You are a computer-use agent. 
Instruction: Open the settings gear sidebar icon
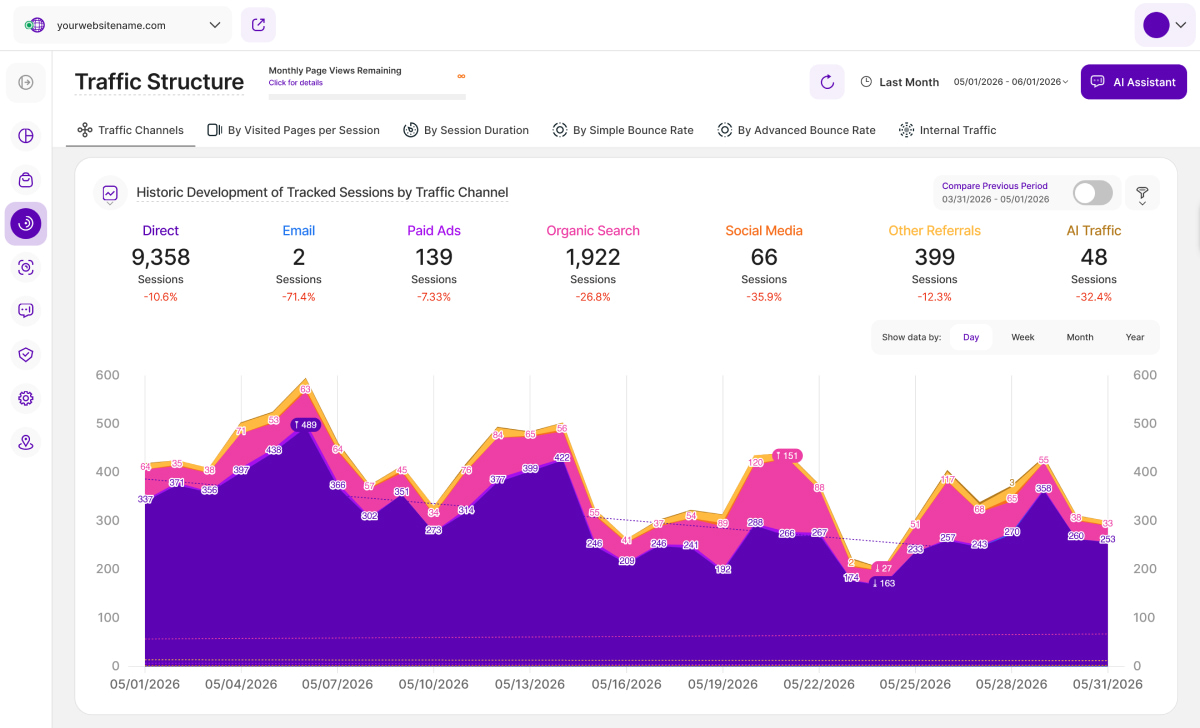(x=26, y=398)
